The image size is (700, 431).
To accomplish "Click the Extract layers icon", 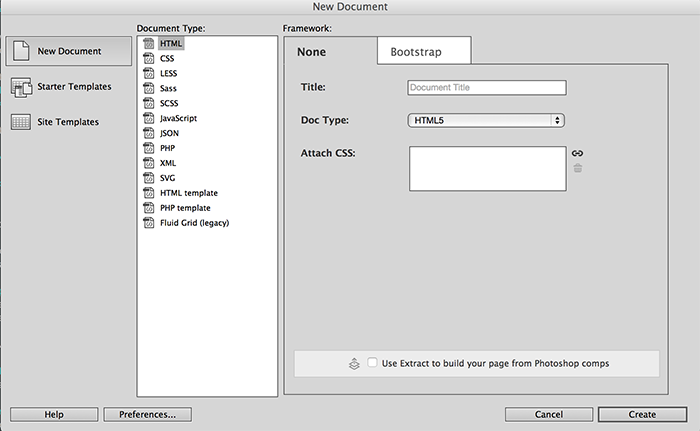I will pyautogui.click(x=354, y=363).
